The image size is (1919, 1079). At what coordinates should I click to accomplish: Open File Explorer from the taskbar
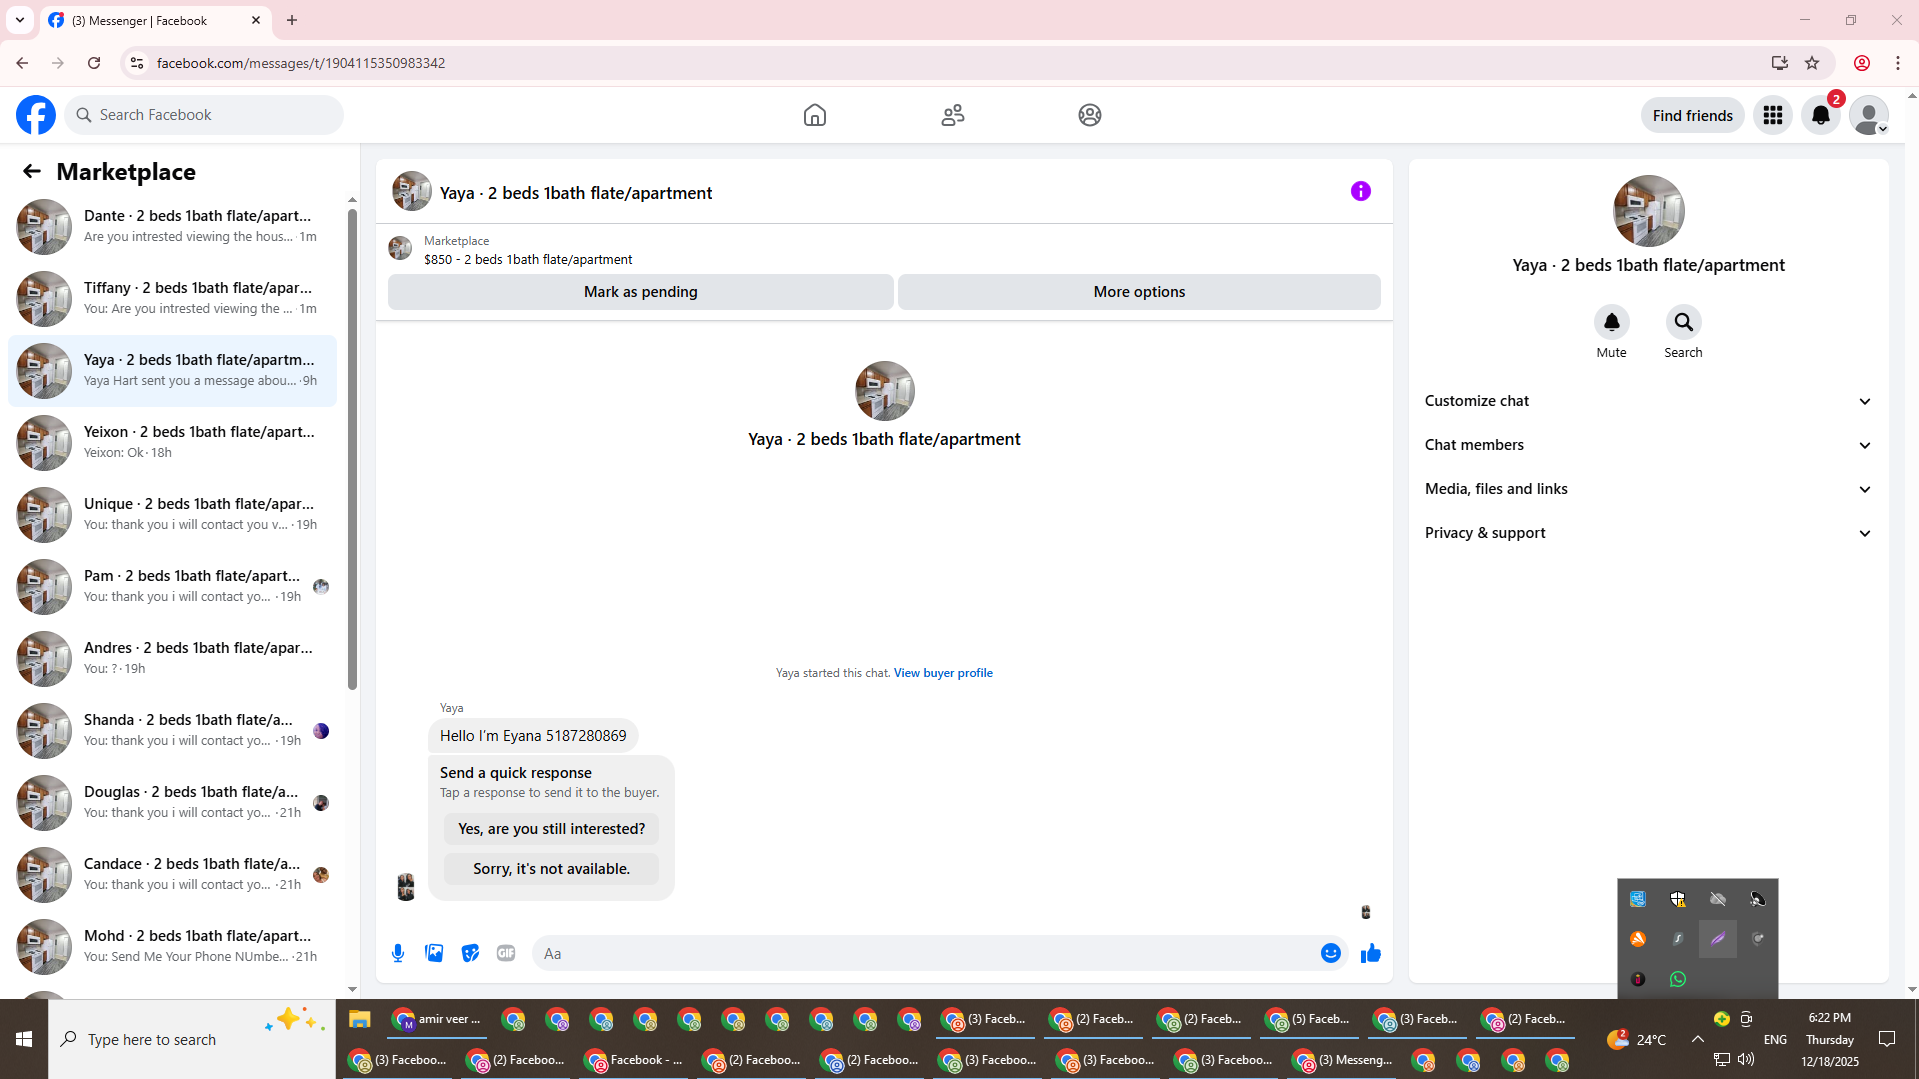(x=359, y=1019)
